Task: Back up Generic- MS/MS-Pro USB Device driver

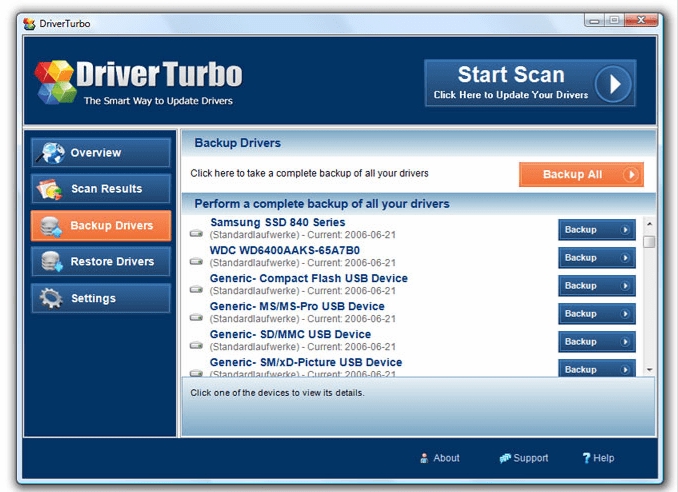Action: point(597,314)
